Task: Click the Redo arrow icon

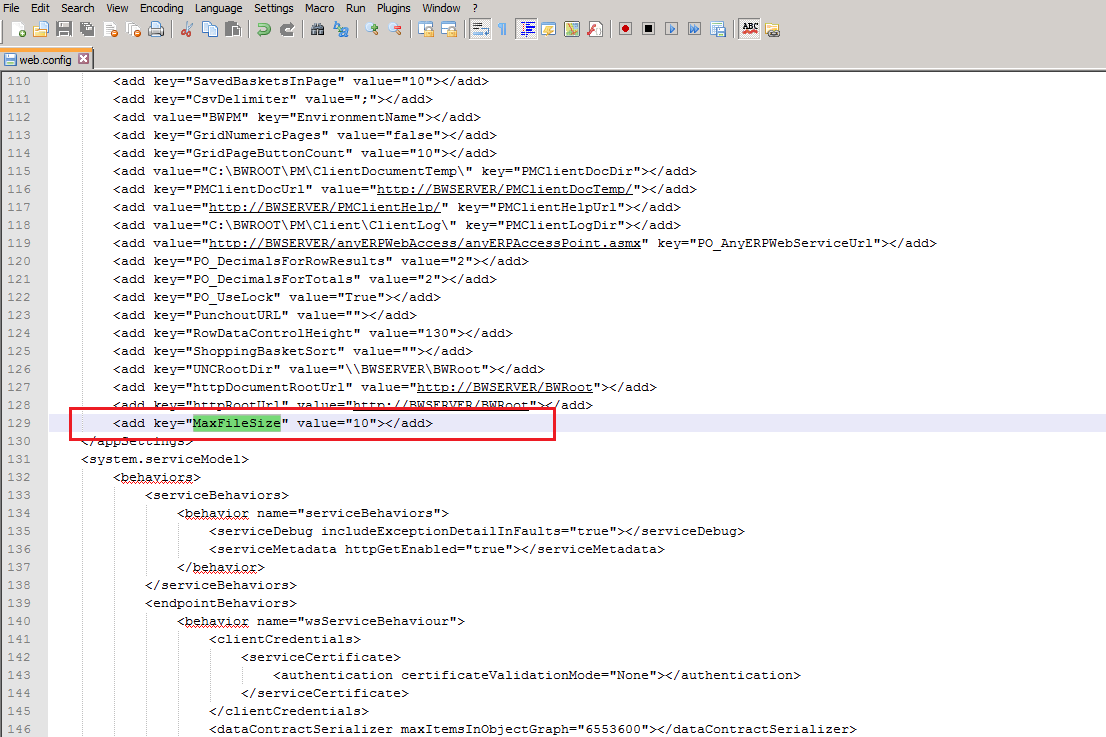Action: tap(287, 30)
